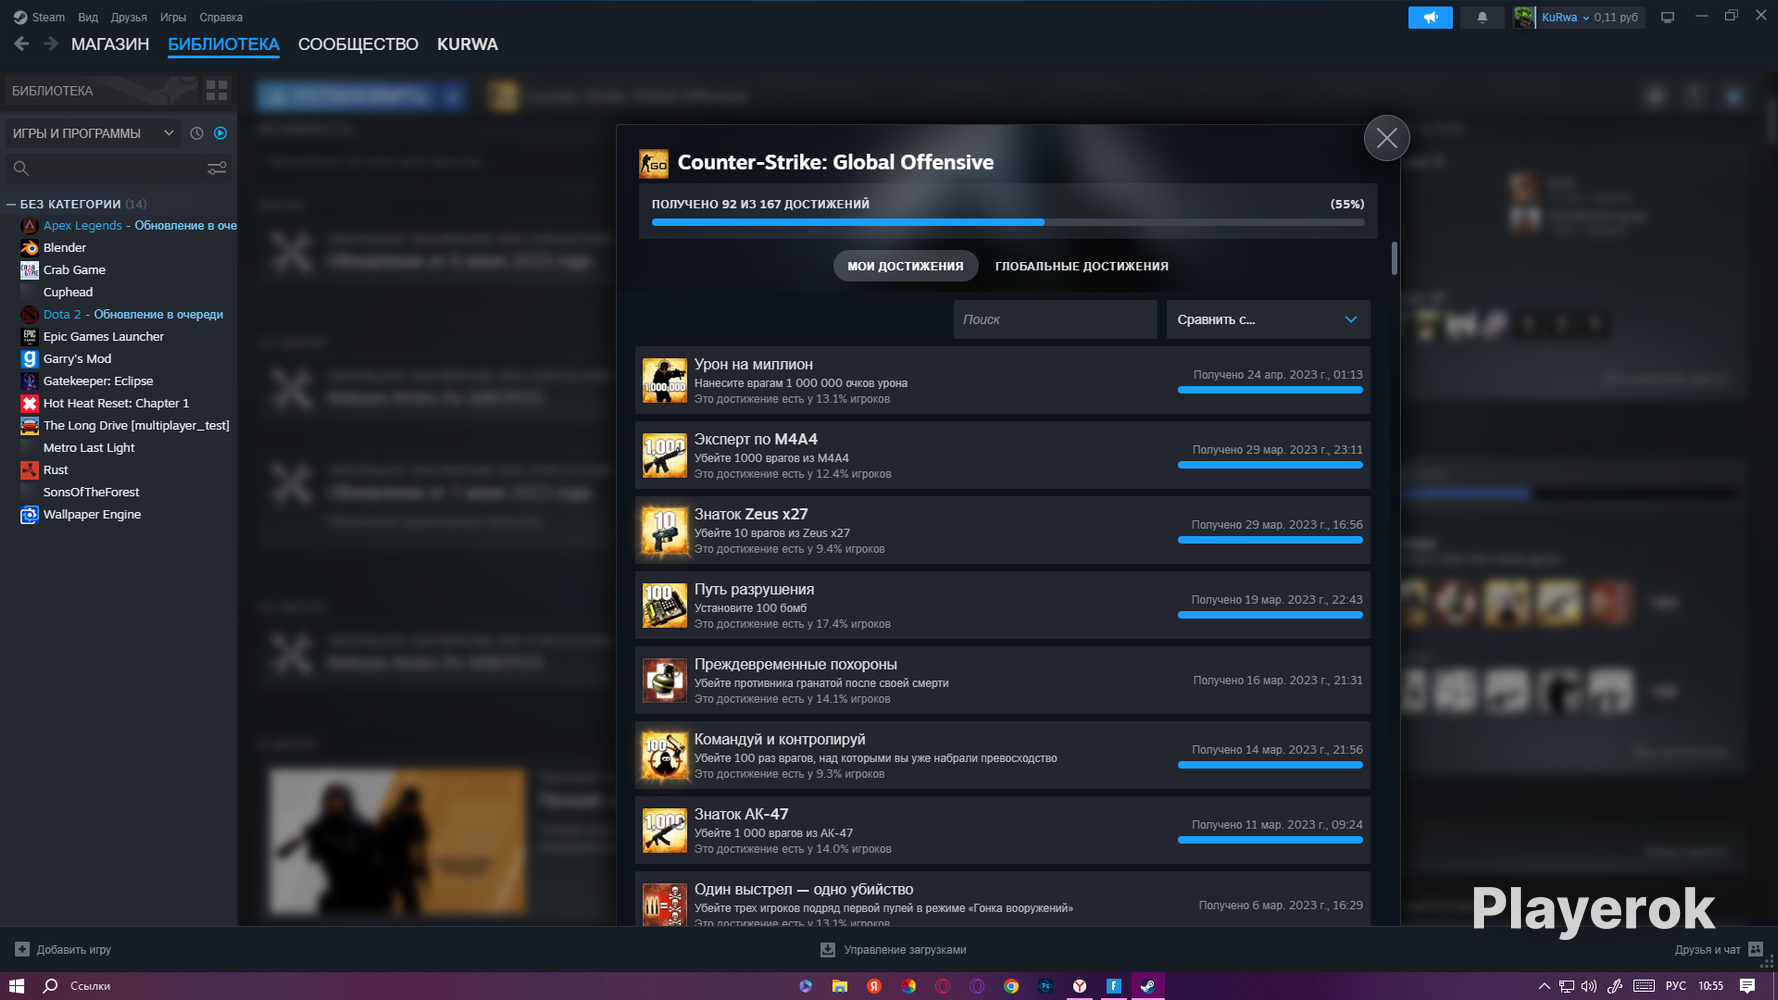Click the Steam icon in the taskbar
Viewport: 1778px width, 1000px height.
click(1148, 986)
